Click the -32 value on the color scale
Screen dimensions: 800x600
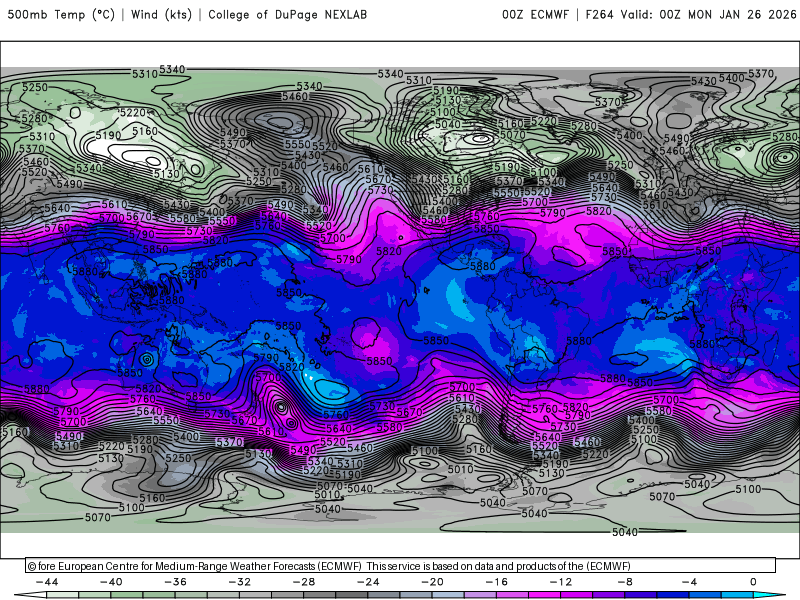pyautogui.click(x=240, y=582)
